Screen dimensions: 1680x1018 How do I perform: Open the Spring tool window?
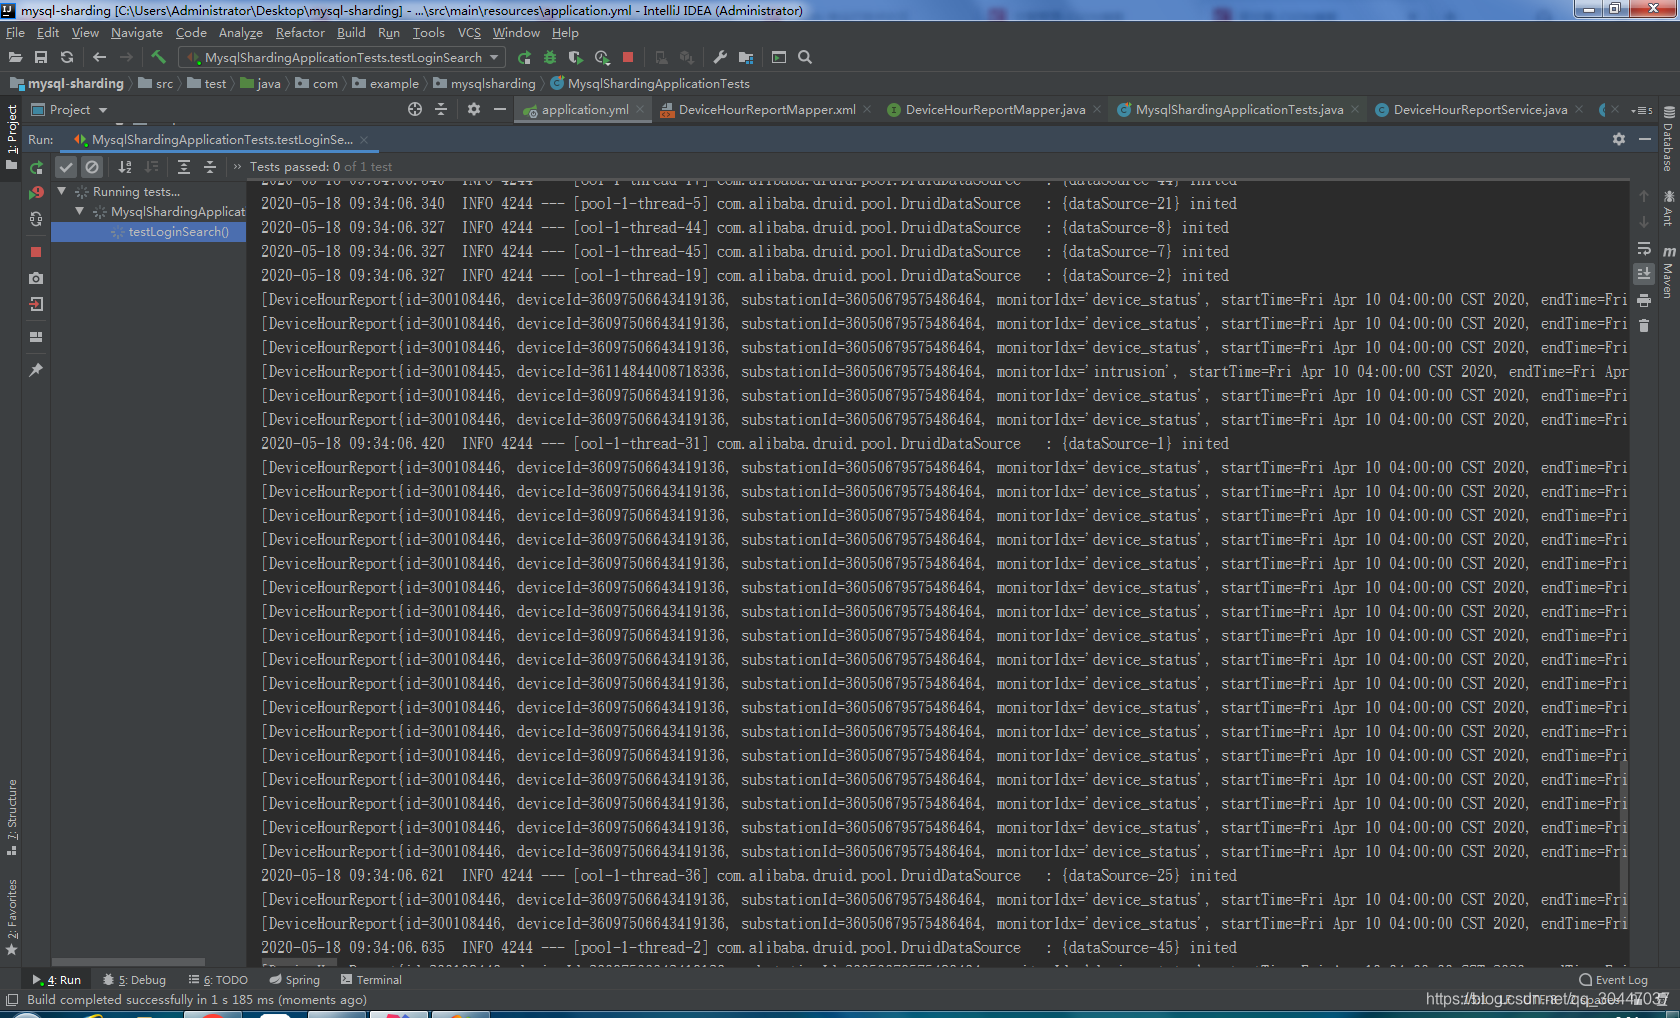coord(295,980)
